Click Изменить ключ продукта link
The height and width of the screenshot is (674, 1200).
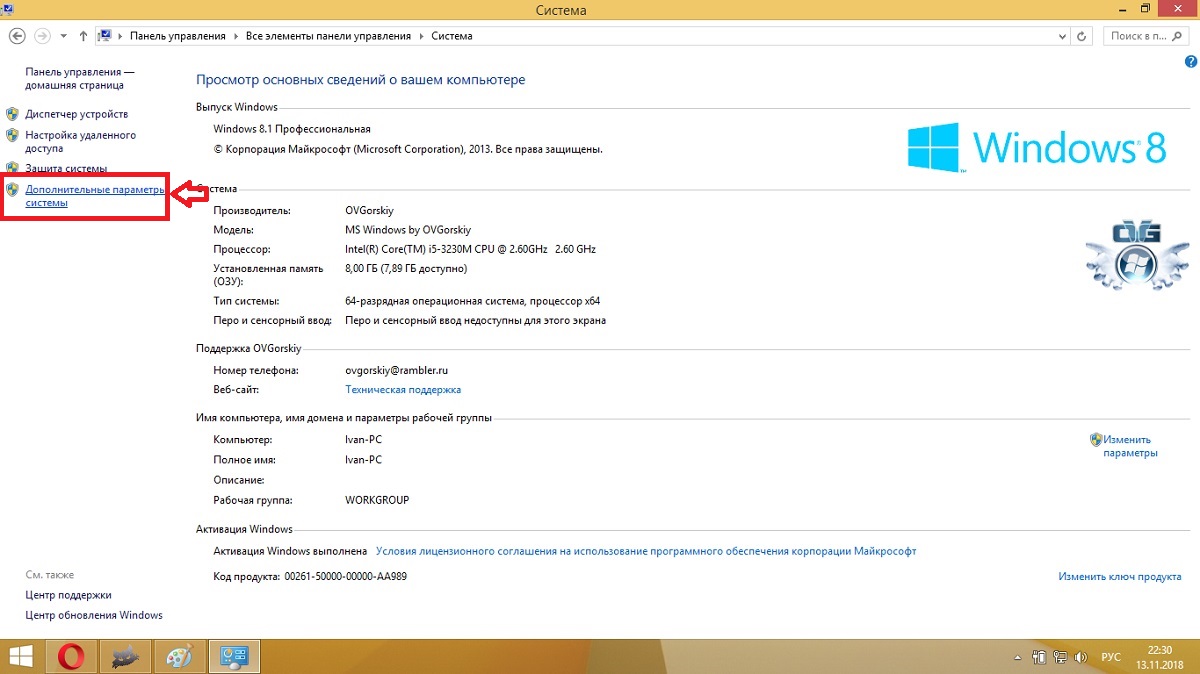[1120, 577]
